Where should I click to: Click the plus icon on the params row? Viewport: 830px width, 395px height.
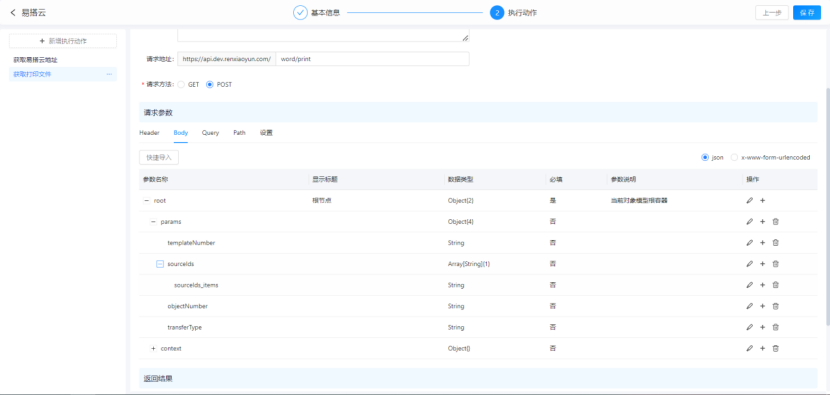762,222
